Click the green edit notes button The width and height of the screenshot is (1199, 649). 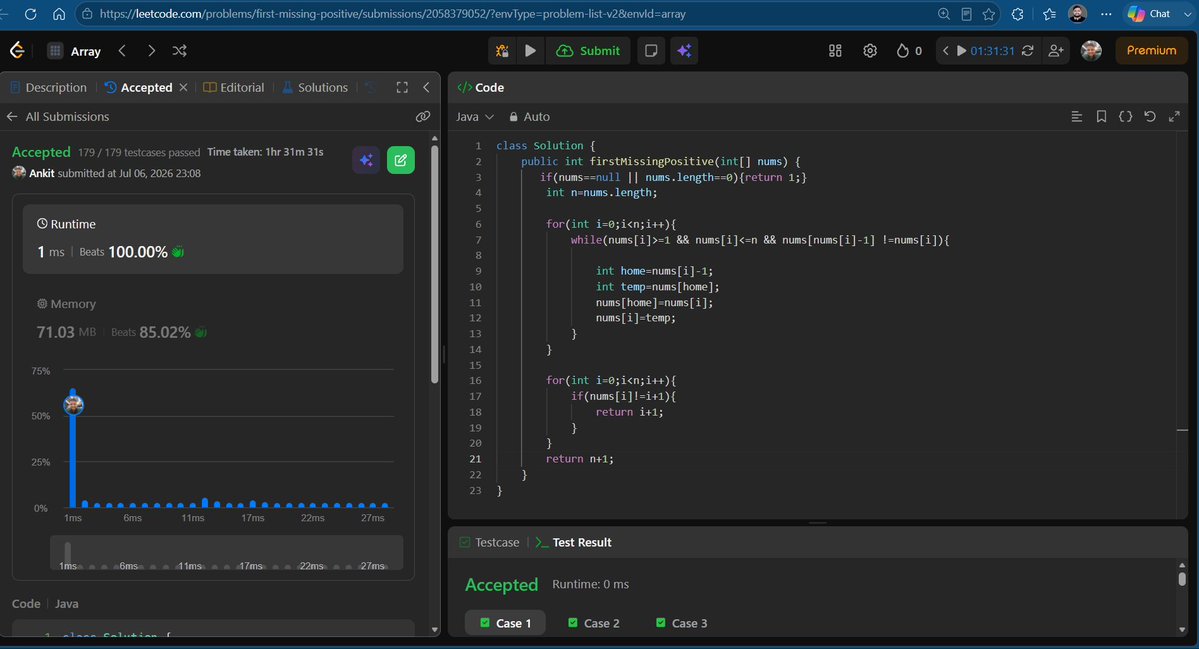point(401,160)
